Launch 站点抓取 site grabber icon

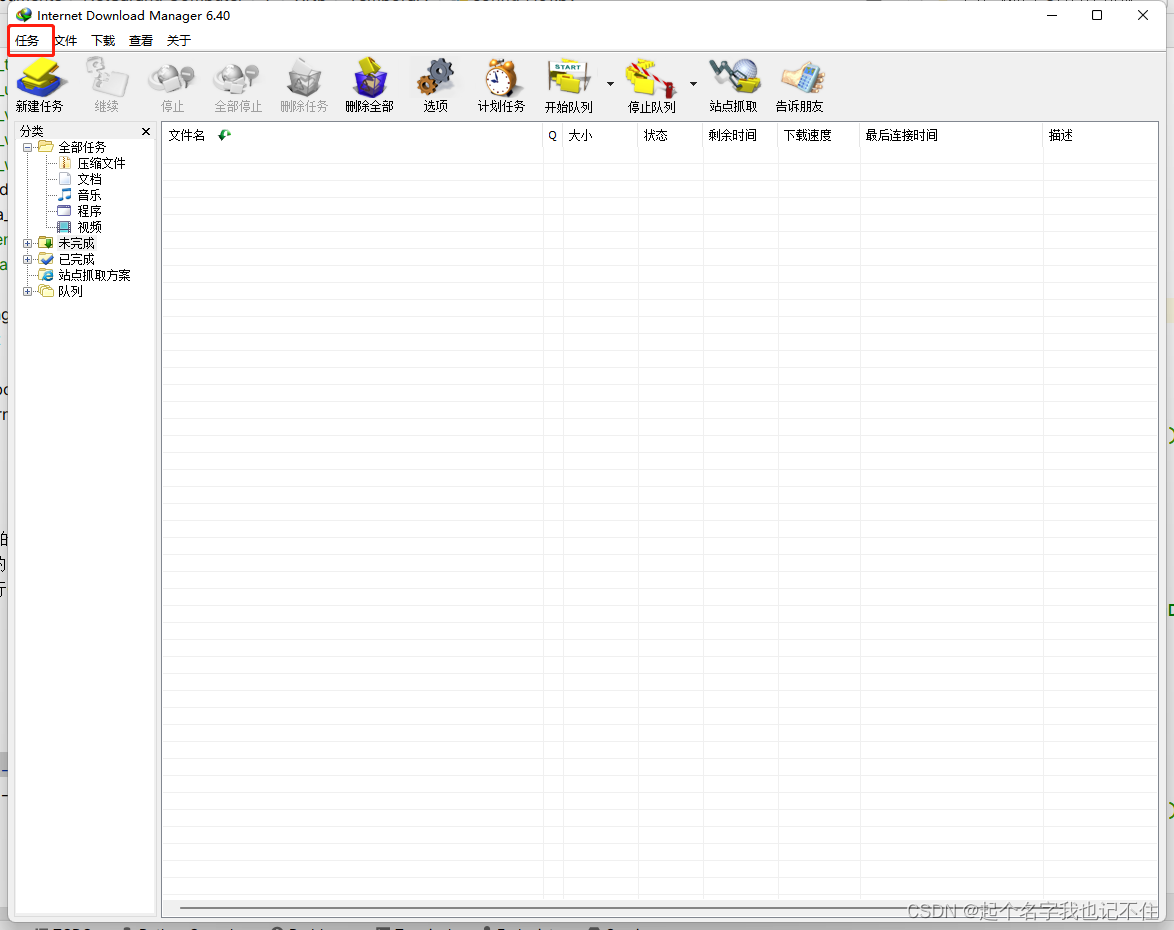point(734,77)
